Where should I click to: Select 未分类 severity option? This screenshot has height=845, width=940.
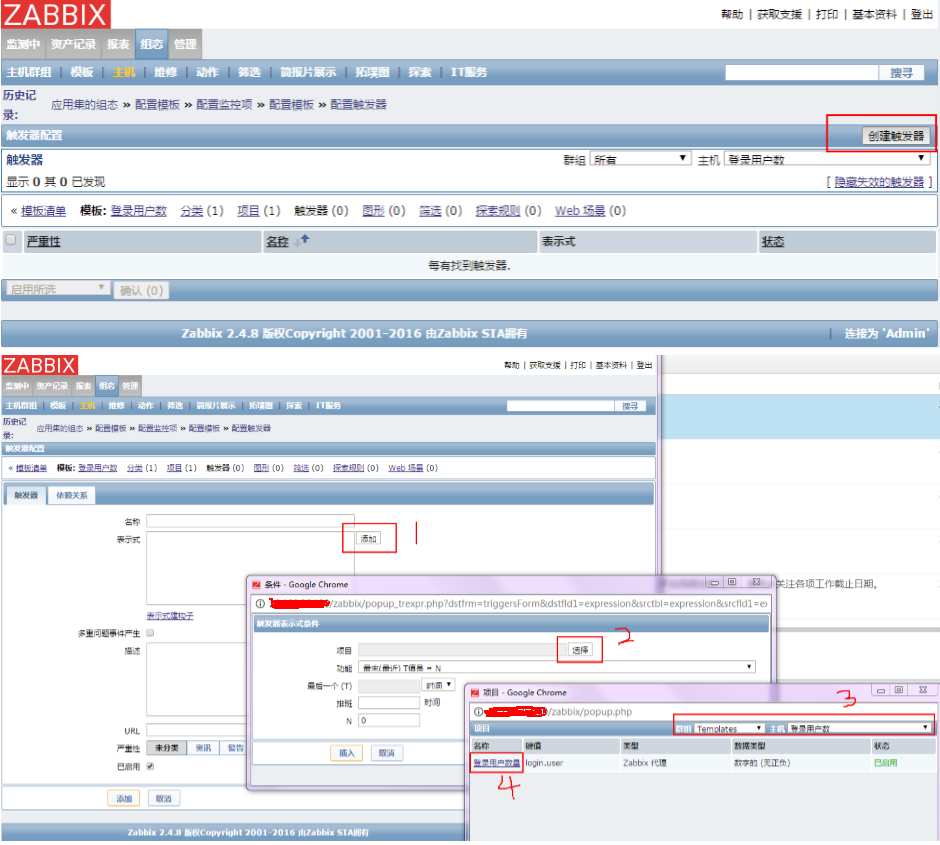click(x=167, y=748)
